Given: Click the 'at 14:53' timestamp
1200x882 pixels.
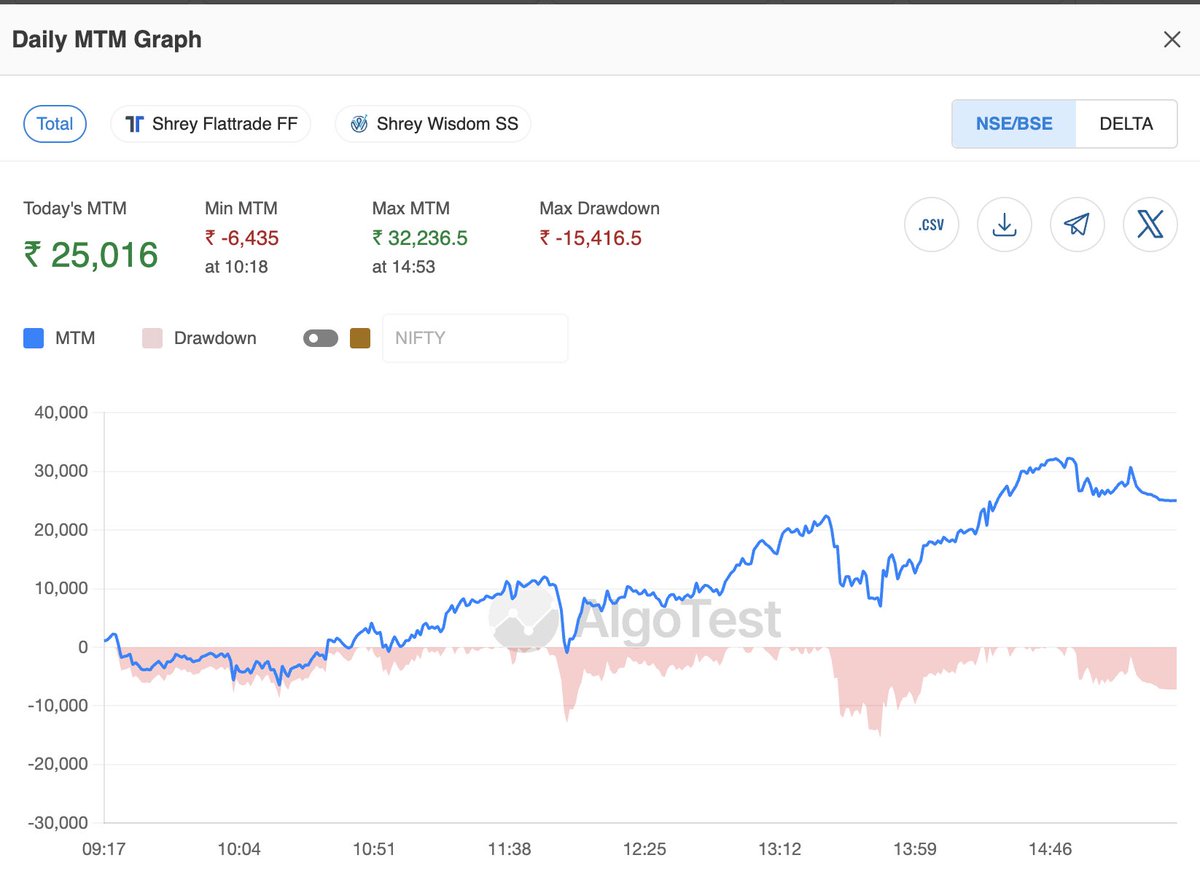Looking at the screenshot, I should [403, 267].
